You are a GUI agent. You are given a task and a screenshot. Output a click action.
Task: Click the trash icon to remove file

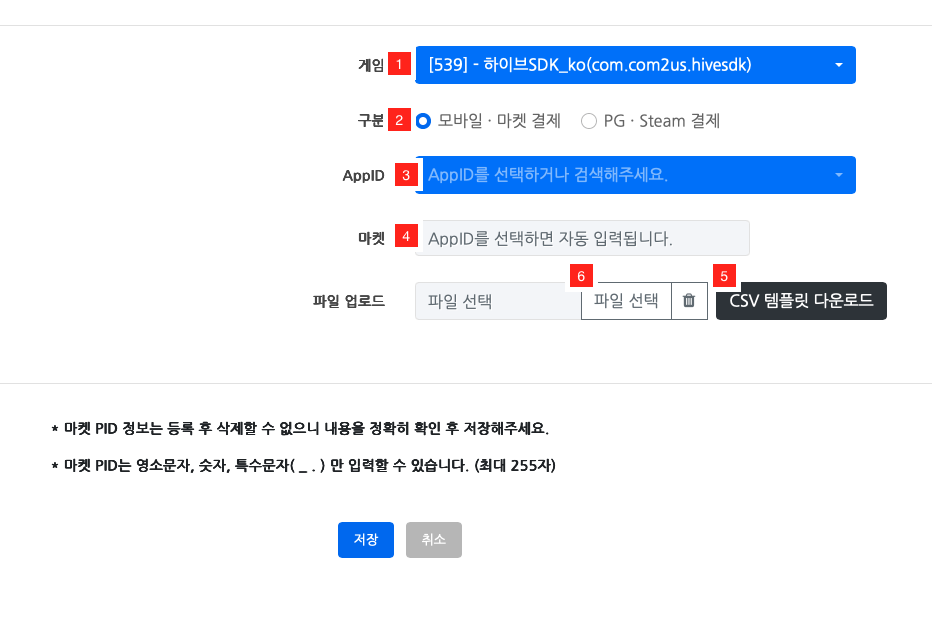[689, 300]
